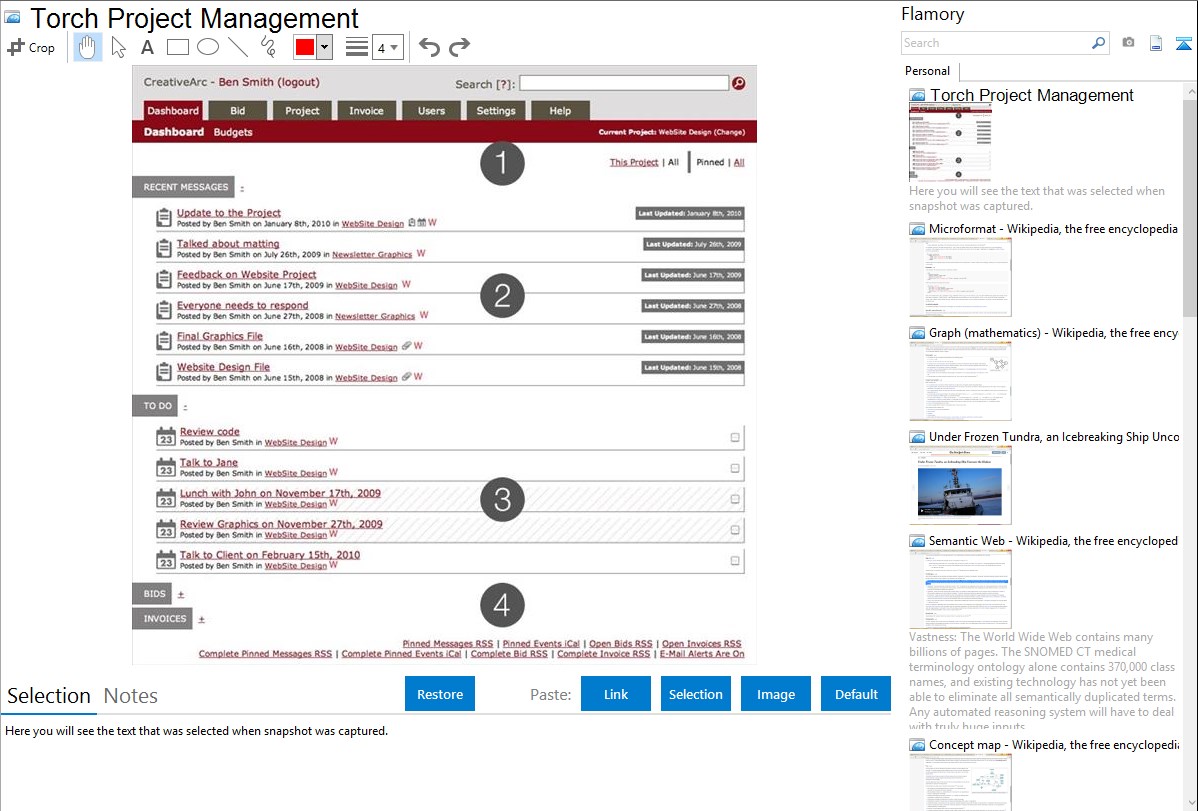
Task: Click snapshot icon next to Microformat title
Action: (x=917, y=229)
